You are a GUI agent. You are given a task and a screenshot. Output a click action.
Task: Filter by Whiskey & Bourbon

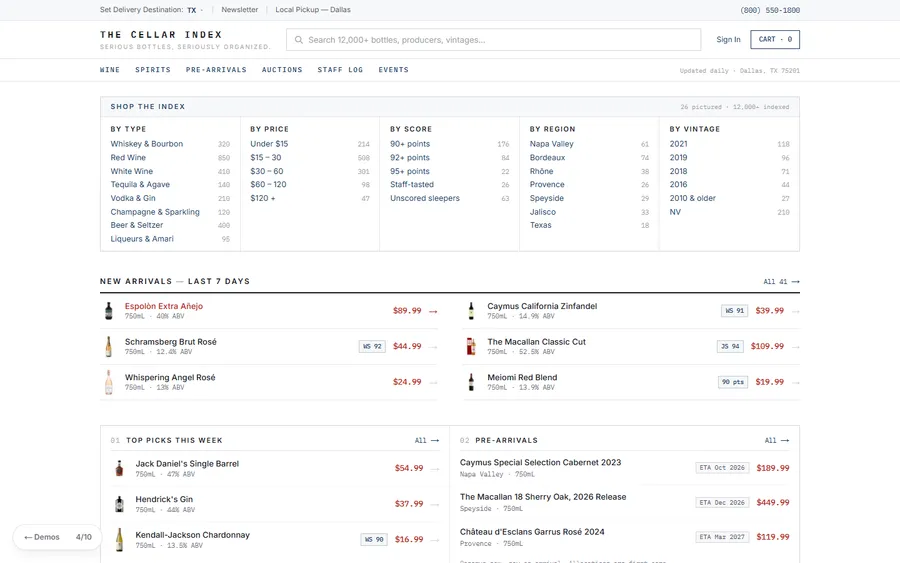tap(147, 144)
